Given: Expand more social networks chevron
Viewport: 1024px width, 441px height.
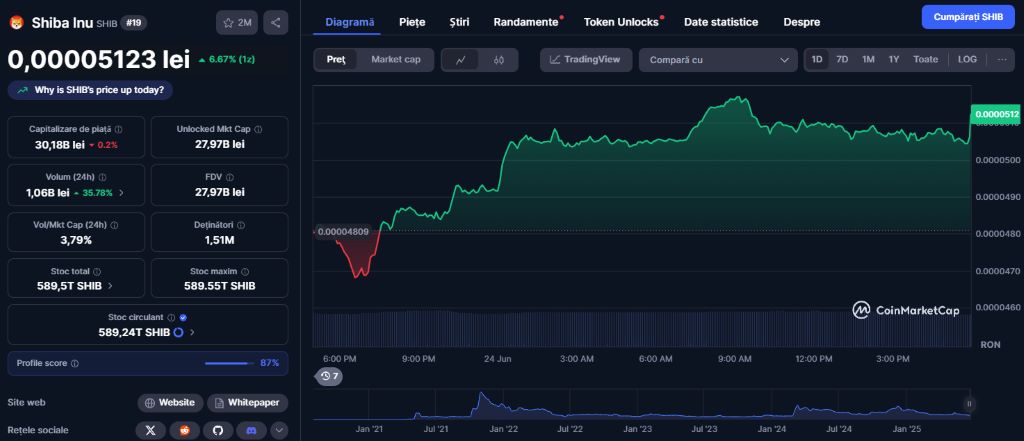Looking at the screenshot, I should [279, 430].
